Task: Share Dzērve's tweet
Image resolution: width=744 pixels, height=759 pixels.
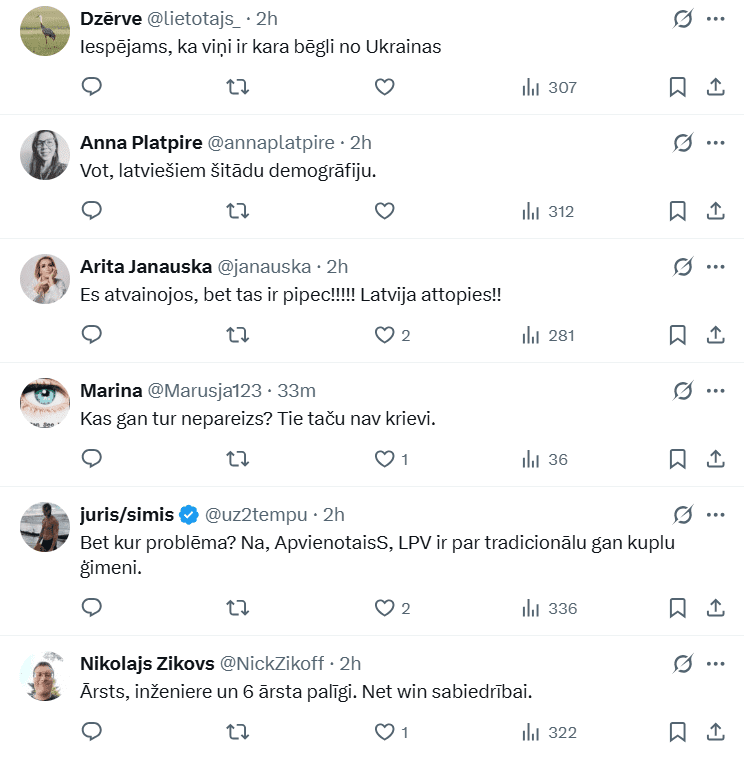Action: (x=715, y=87)
